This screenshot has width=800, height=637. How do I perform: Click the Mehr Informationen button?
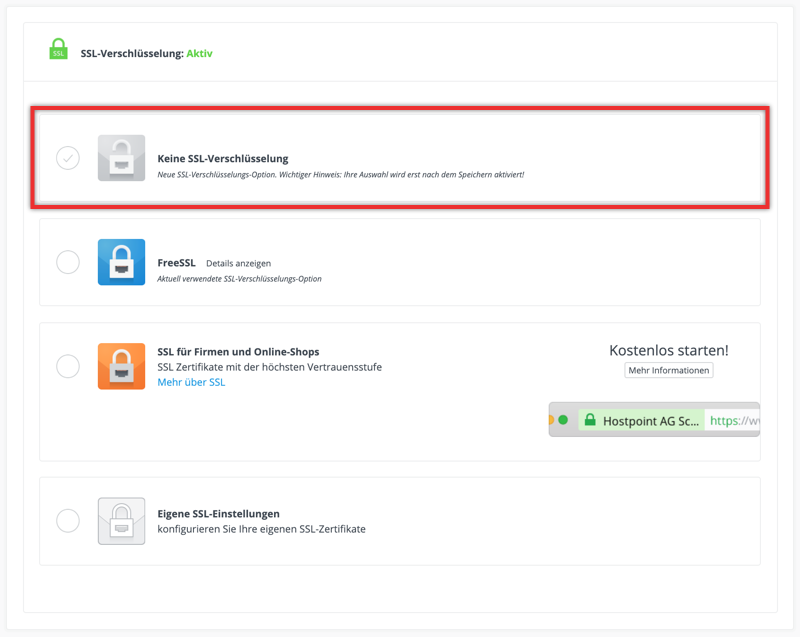(669, 370)
